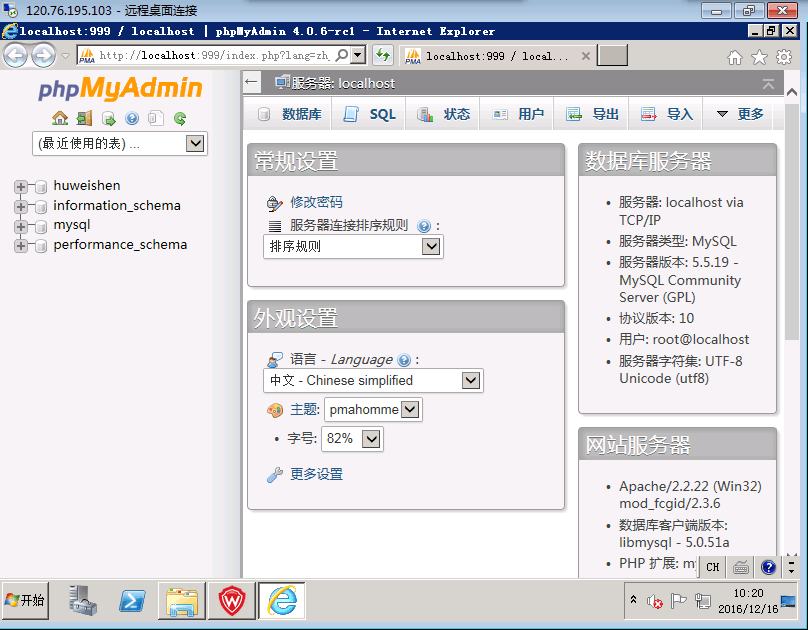Go back with IE back button
Viewport: 808px width, 630px height.
(15, 55)
